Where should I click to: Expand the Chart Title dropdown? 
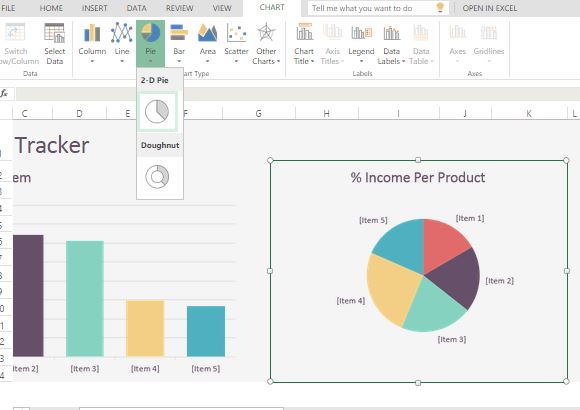click(x=304, y=43)
